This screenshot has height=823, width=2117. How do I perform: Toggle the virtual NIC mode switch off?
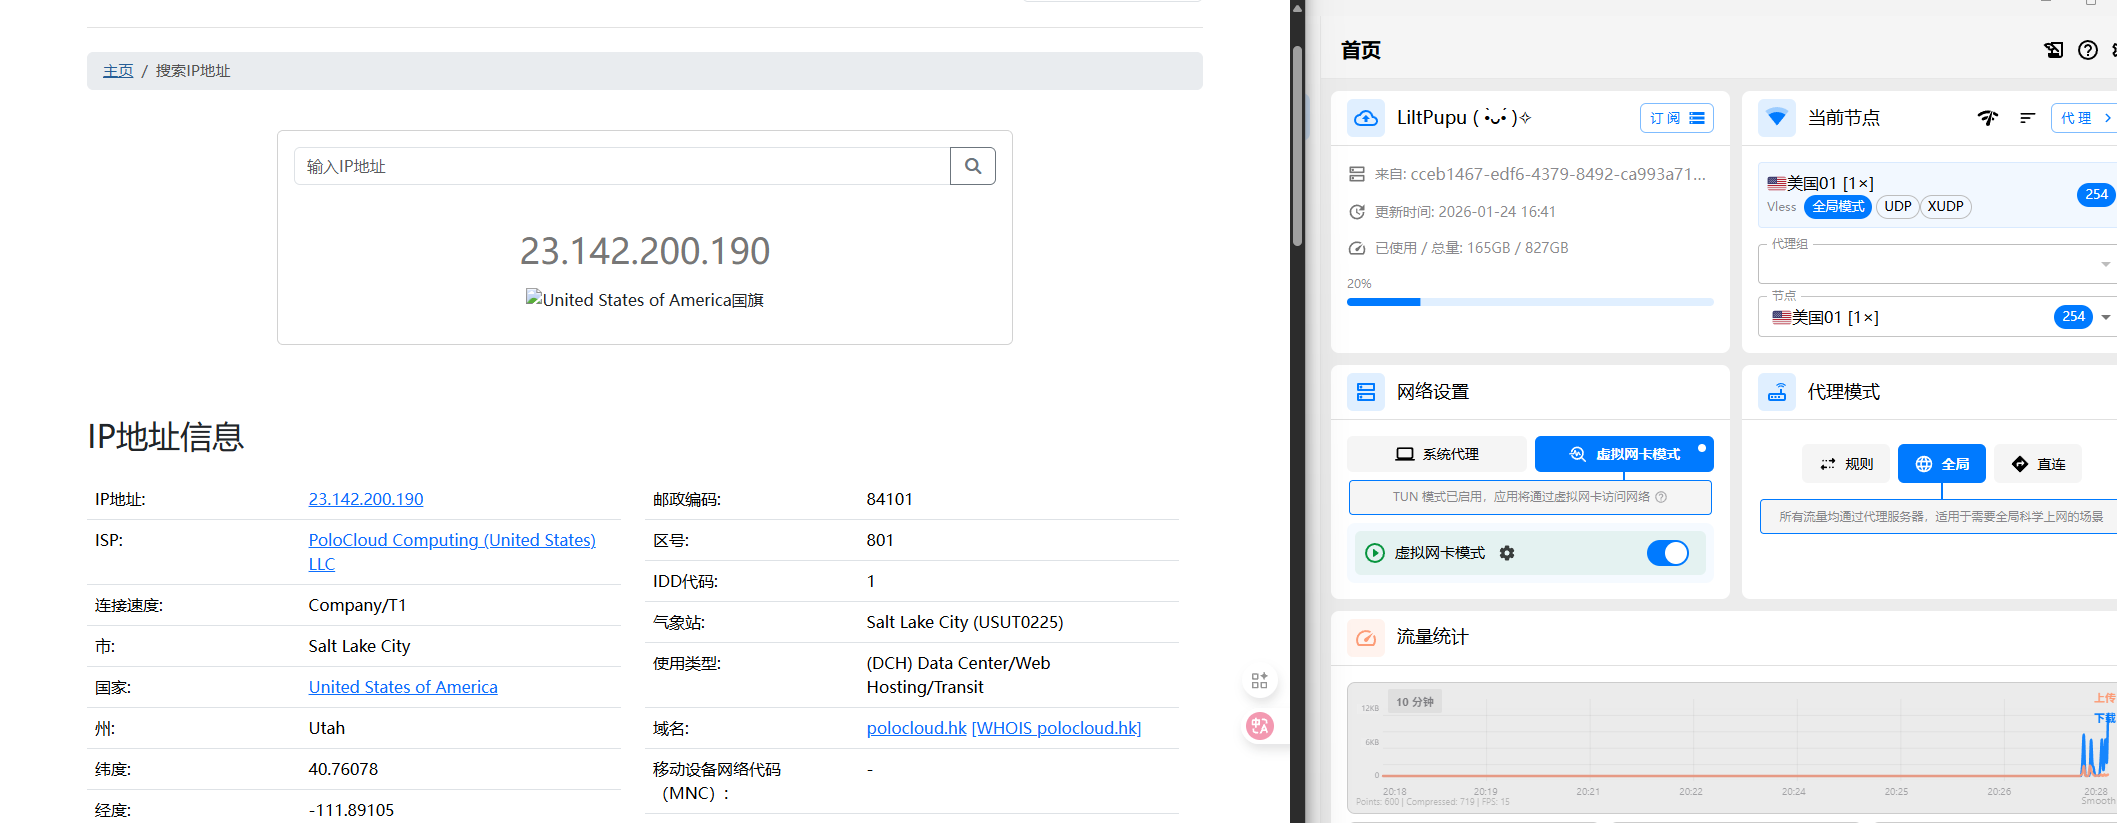[x=1667, y=553]
